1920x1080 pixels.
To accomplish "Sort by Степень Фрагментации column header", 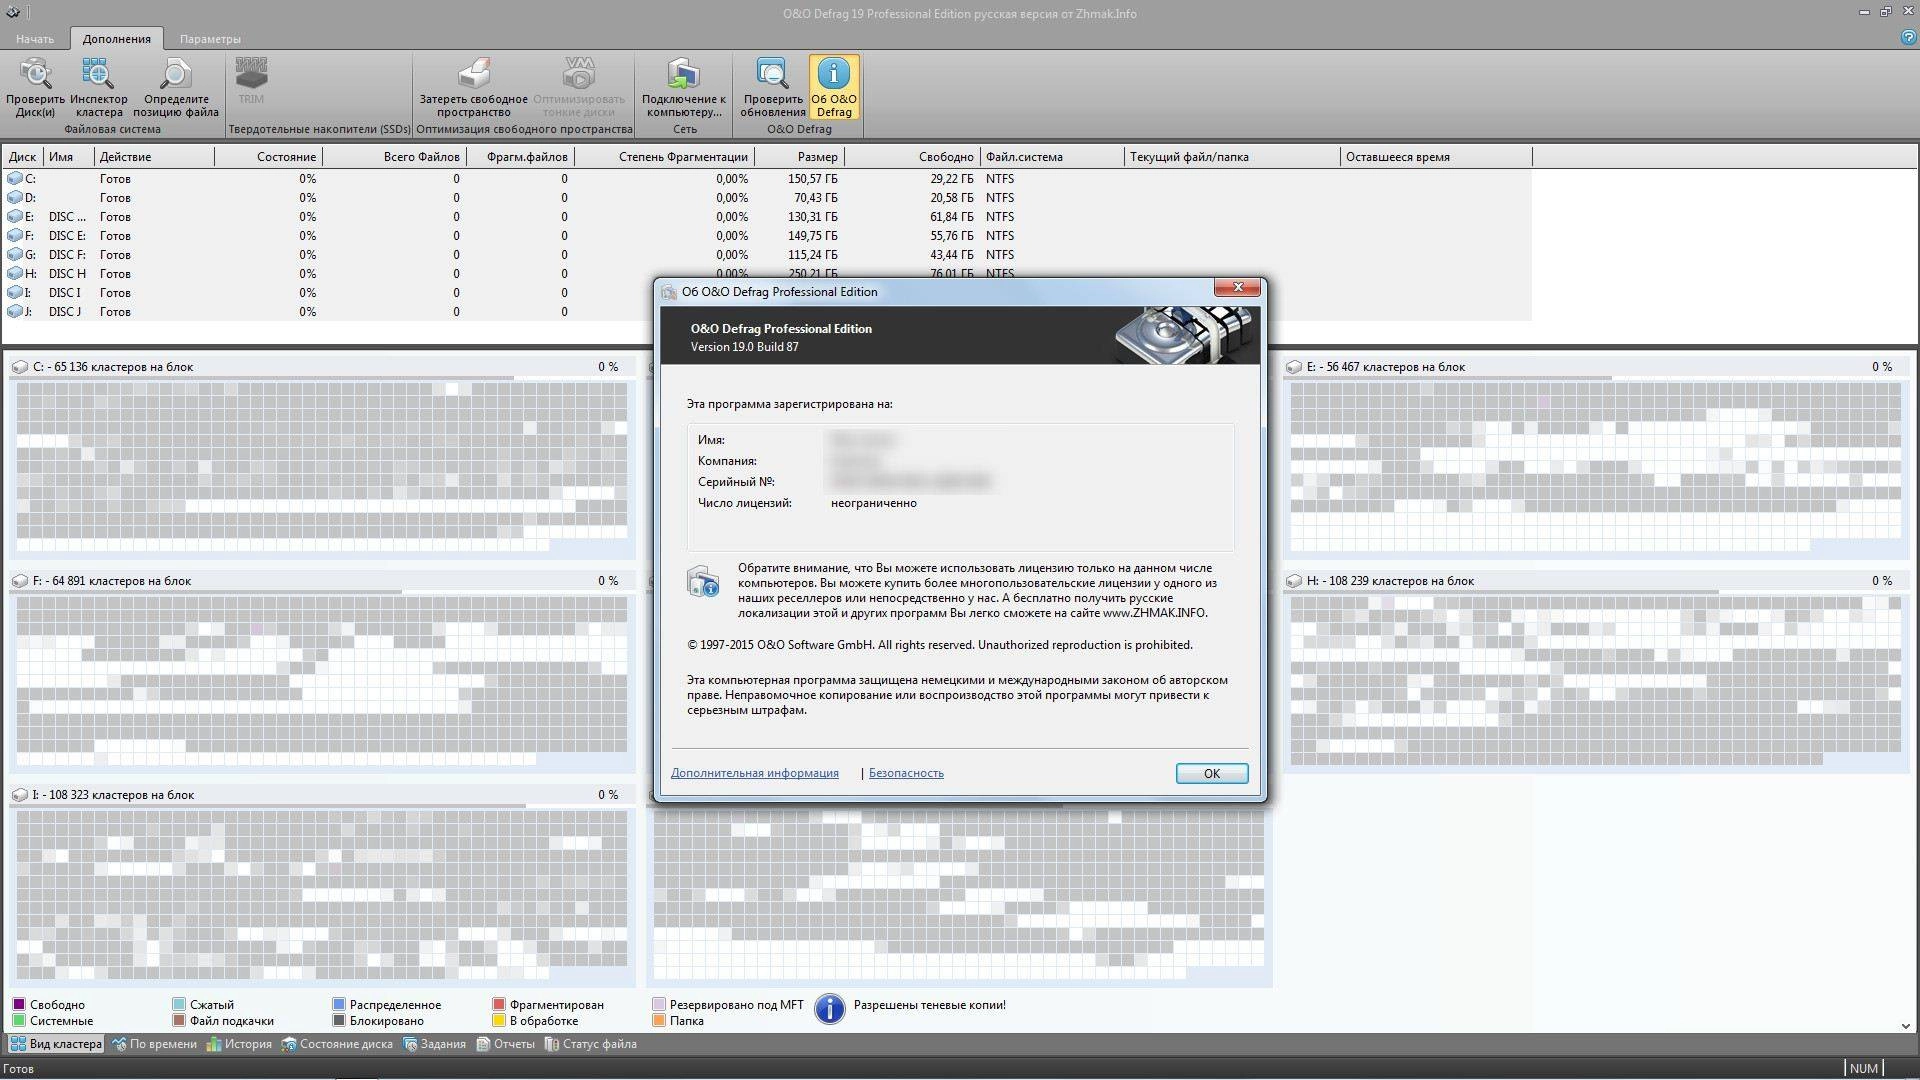I will pyautogui.click(x=664, y=157).
